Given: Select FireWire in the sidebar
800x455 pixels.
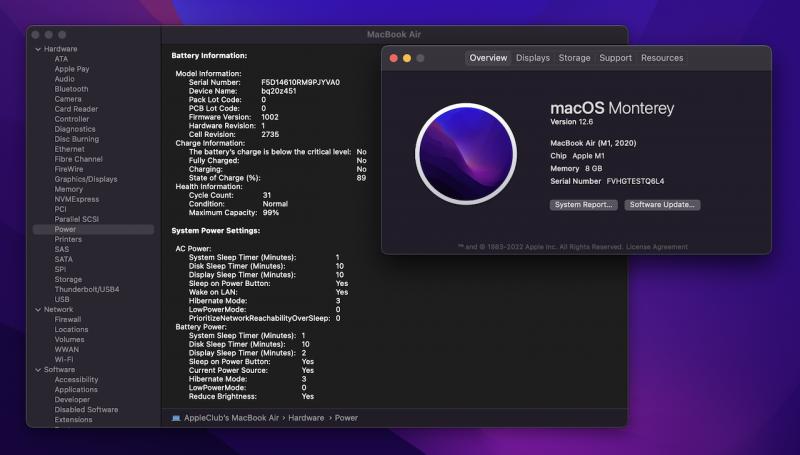Looking at the screenshot, I should coord(69,169).
